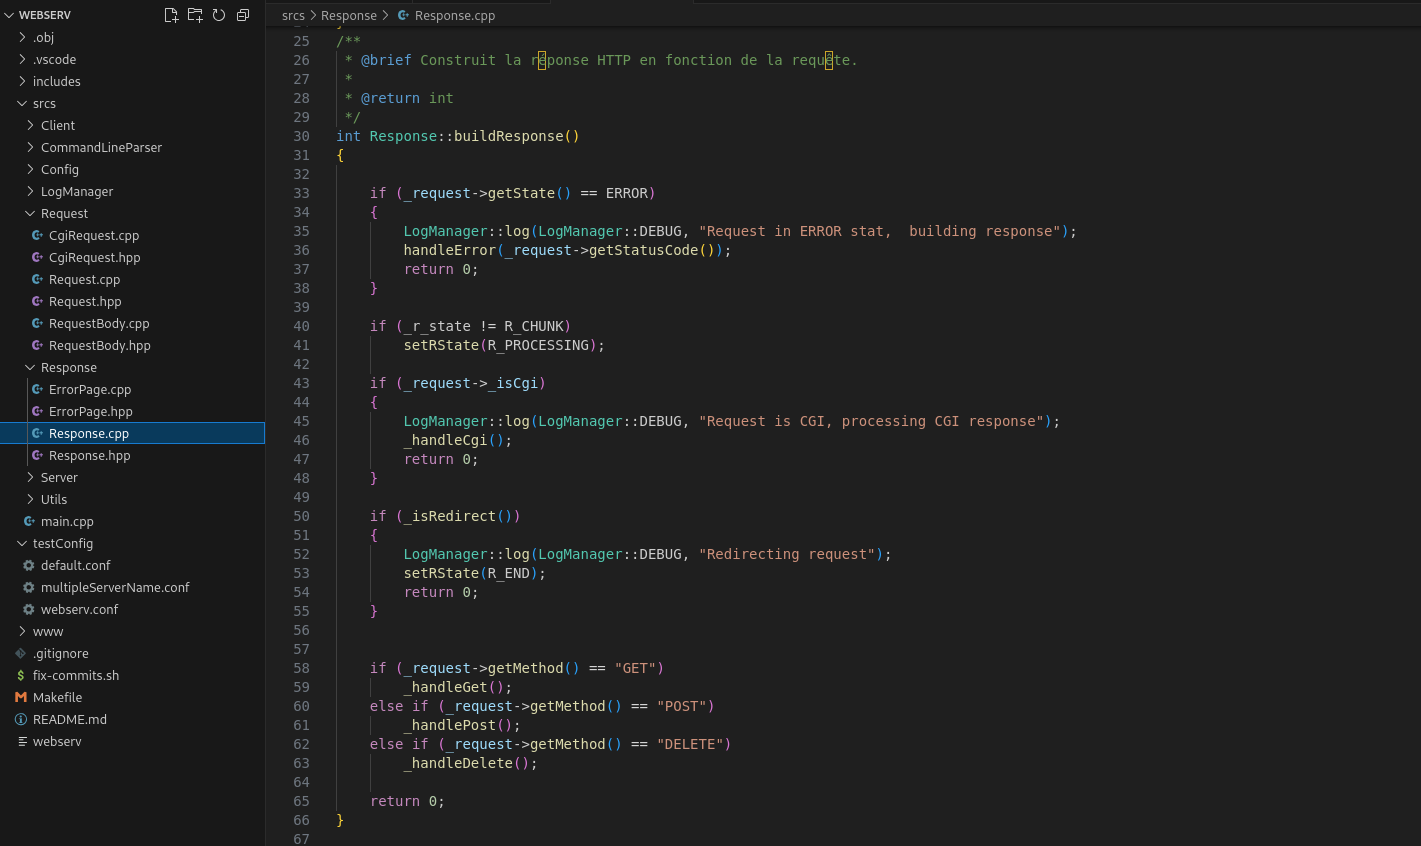Collapse the testConfig folder
Screen dimensions: 1421x846
[22, 543]
